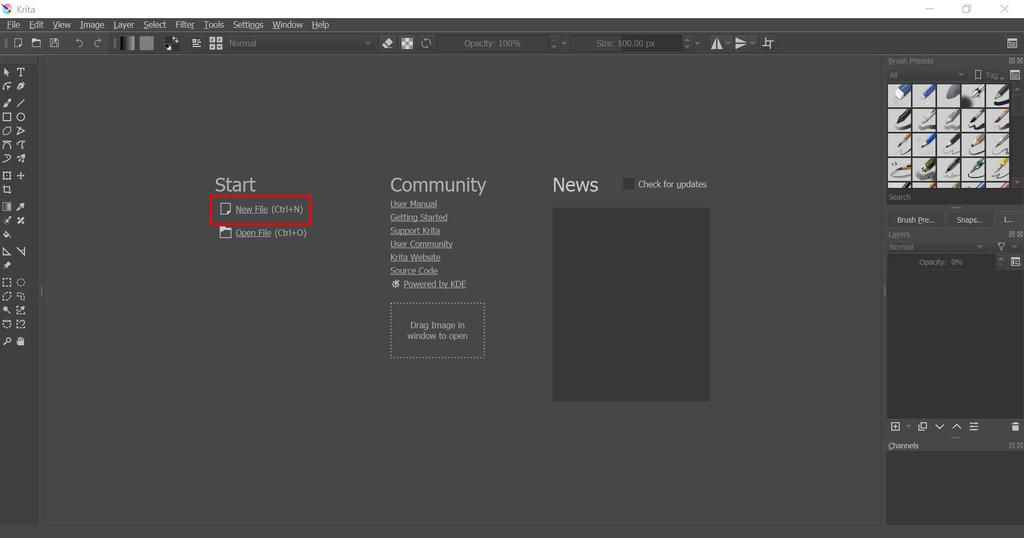
Task: Select the Polygon tool
Action: click(x=7, y=131)
